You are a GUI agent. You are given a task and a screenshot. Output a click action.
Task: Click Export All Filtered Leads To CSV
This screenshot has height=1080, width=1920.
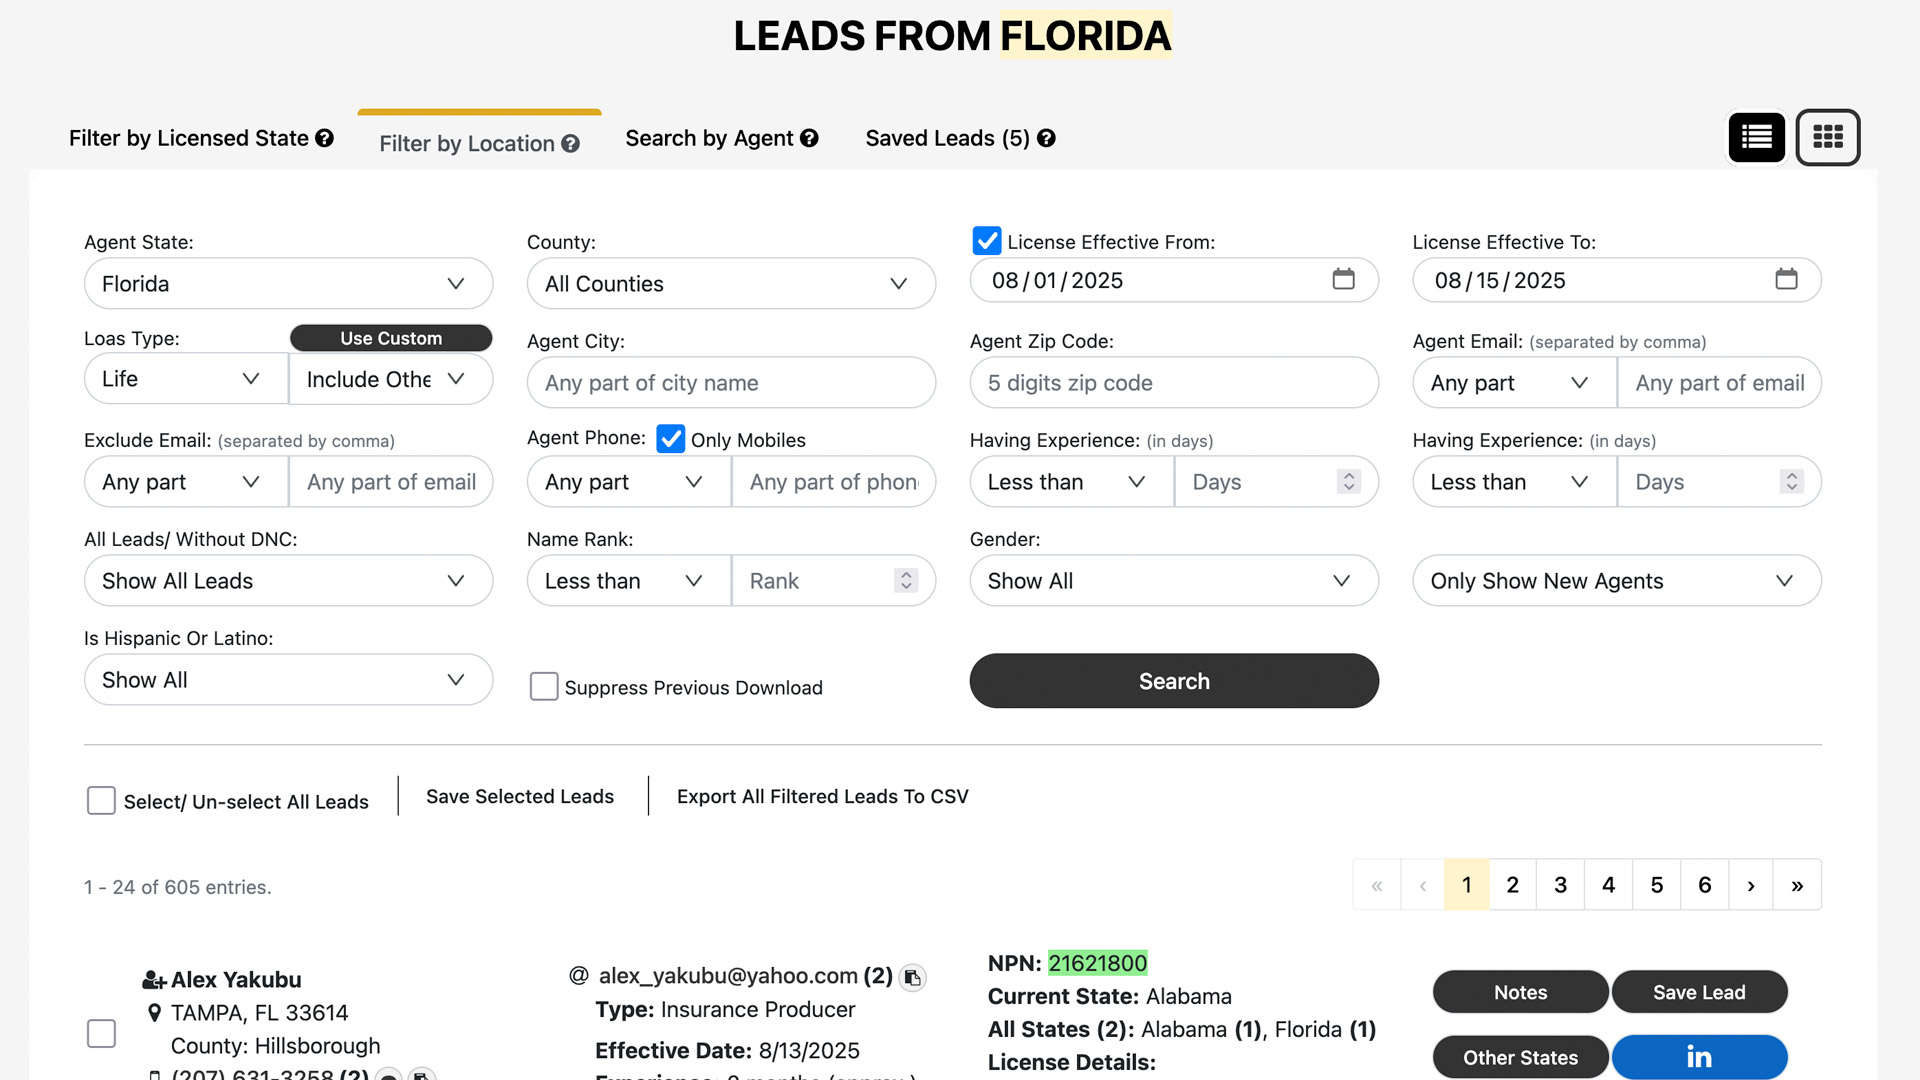point(822,796)
